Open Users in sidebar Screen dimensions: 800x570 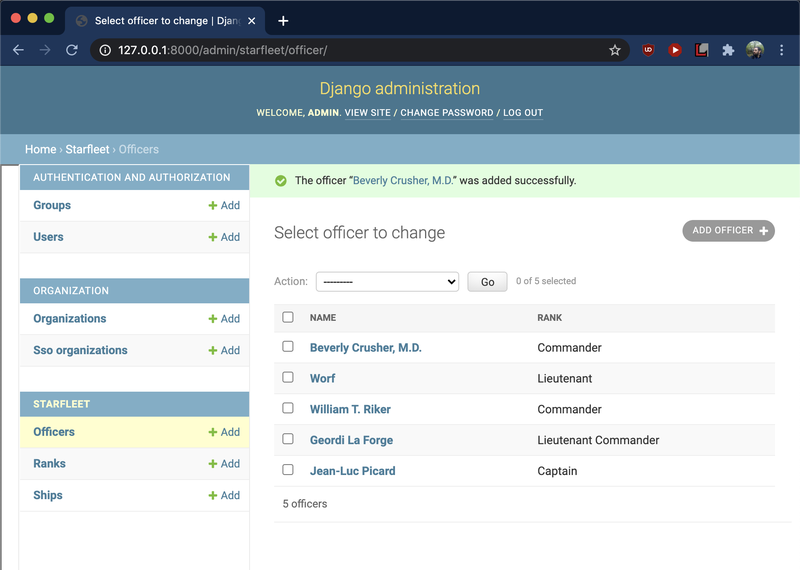pyautogui.click(x=48, y=237)
